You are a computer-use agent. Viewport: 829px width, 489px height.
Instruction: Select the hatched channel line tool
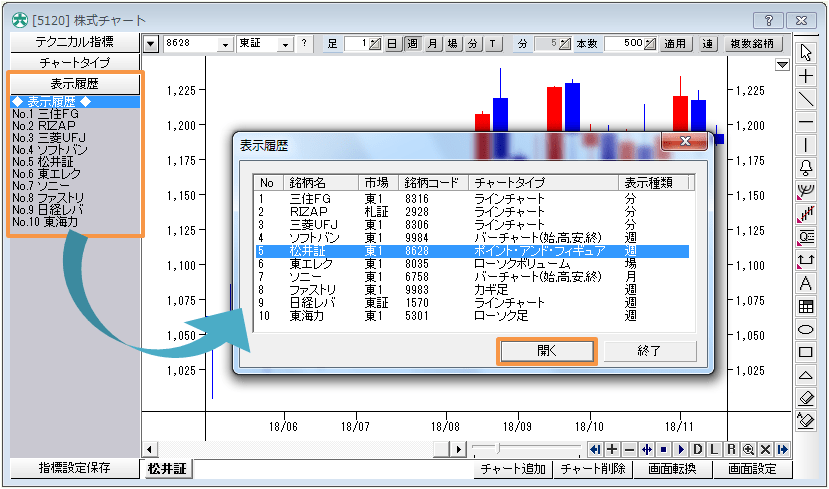805,214
